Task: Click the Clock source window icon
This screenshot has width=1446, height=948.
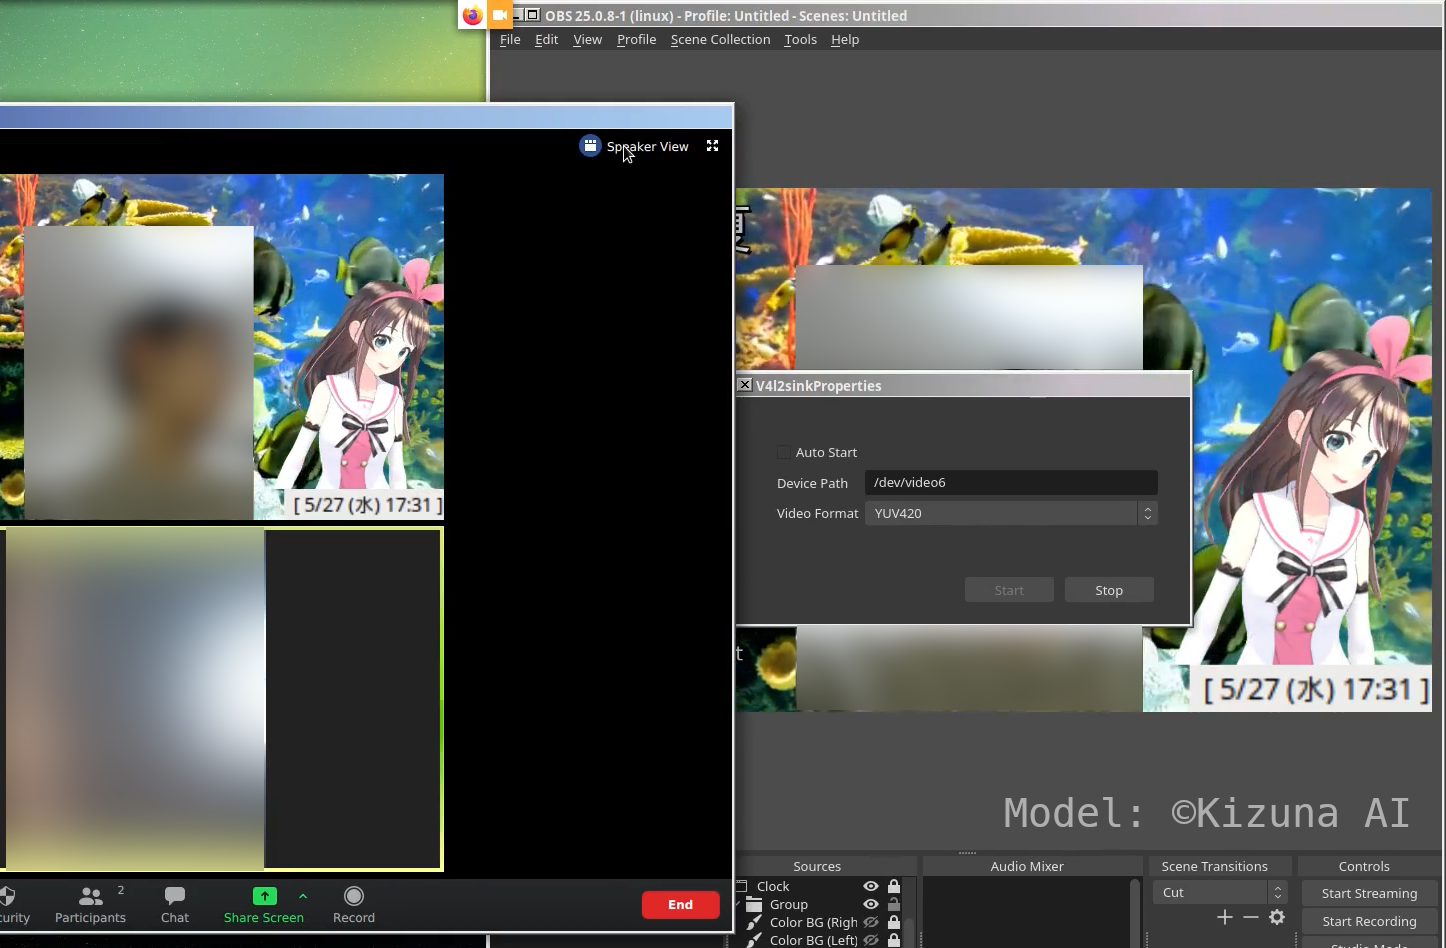Action: [x=742, y=886]
